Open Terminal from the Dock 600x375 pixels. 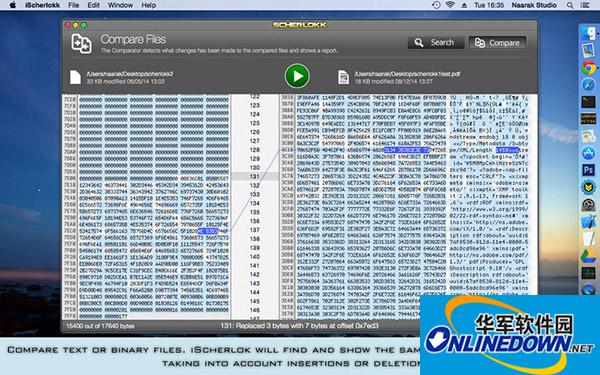(x=588, y=101)
